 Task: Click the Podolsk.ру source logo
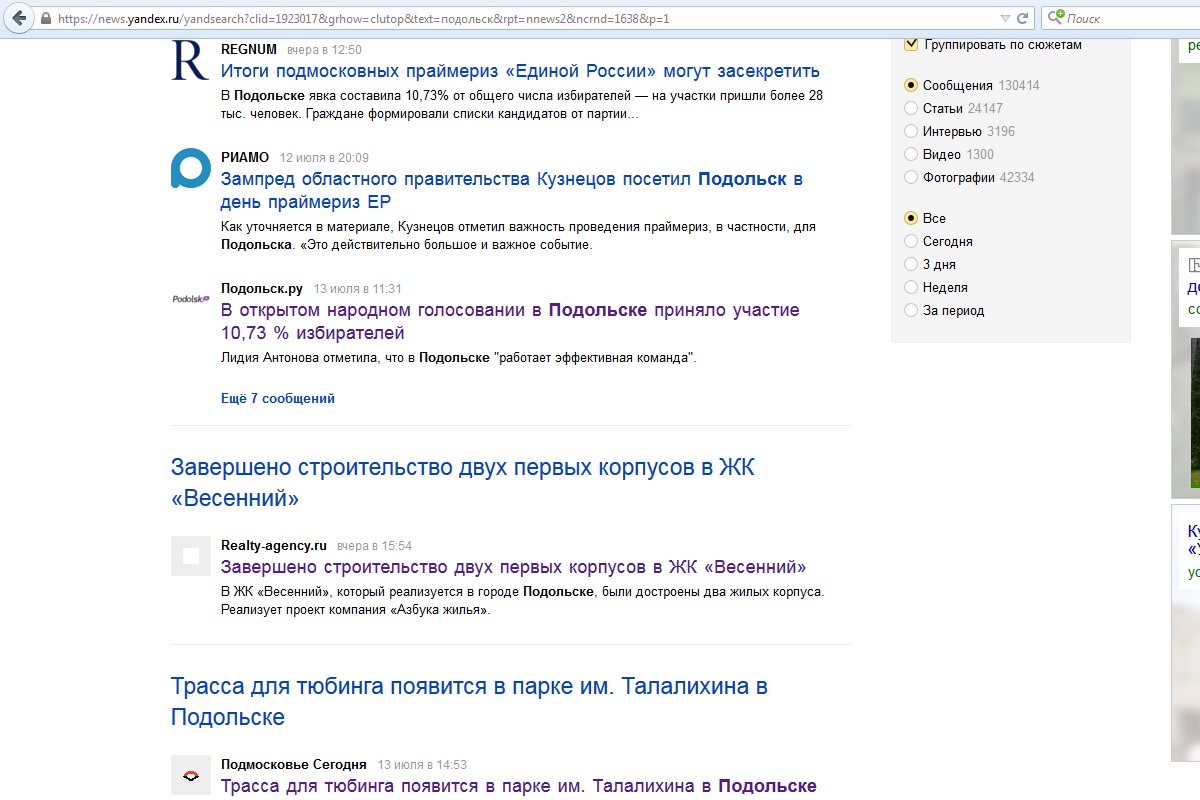(x=190, y=298)
